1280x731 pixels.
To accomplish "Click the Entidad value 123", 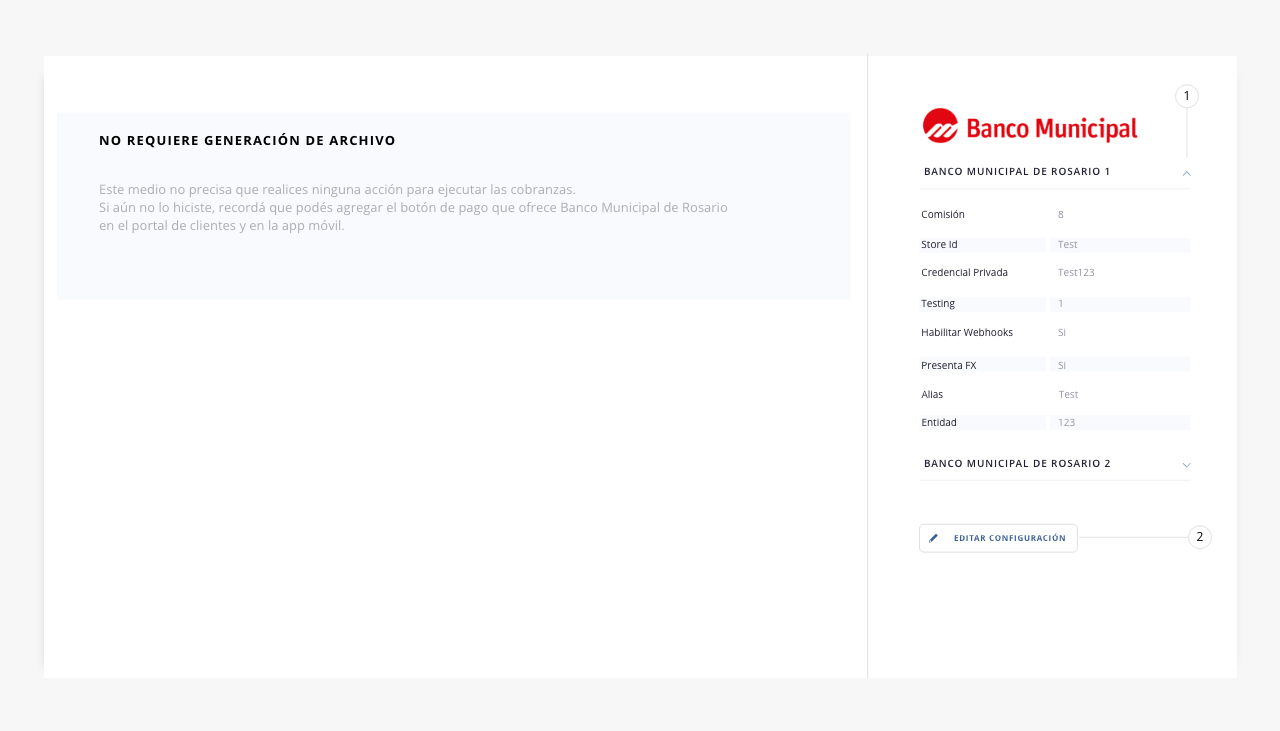I will 1066,423.
